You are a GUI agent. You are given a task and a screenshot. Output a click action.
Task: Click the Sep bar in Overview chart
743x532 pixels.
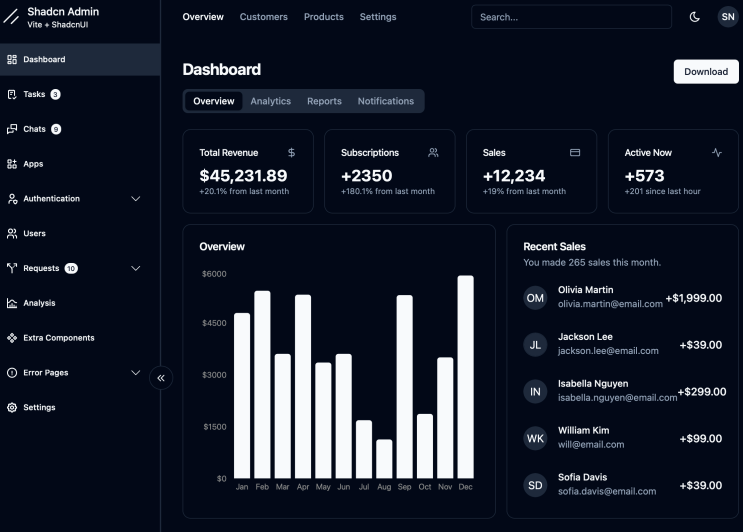pos(404,387)
